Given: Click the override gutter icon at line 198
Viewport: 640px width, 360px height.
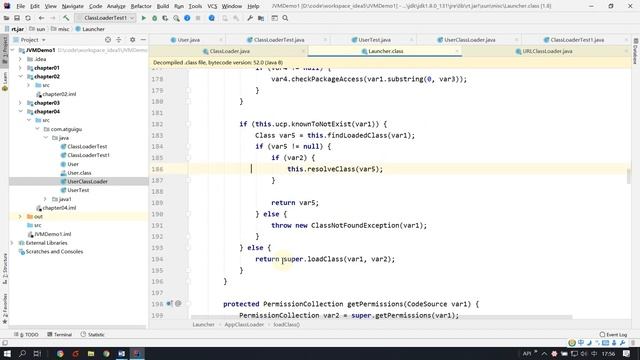Looking at the screenshot, I should [169, 304].
